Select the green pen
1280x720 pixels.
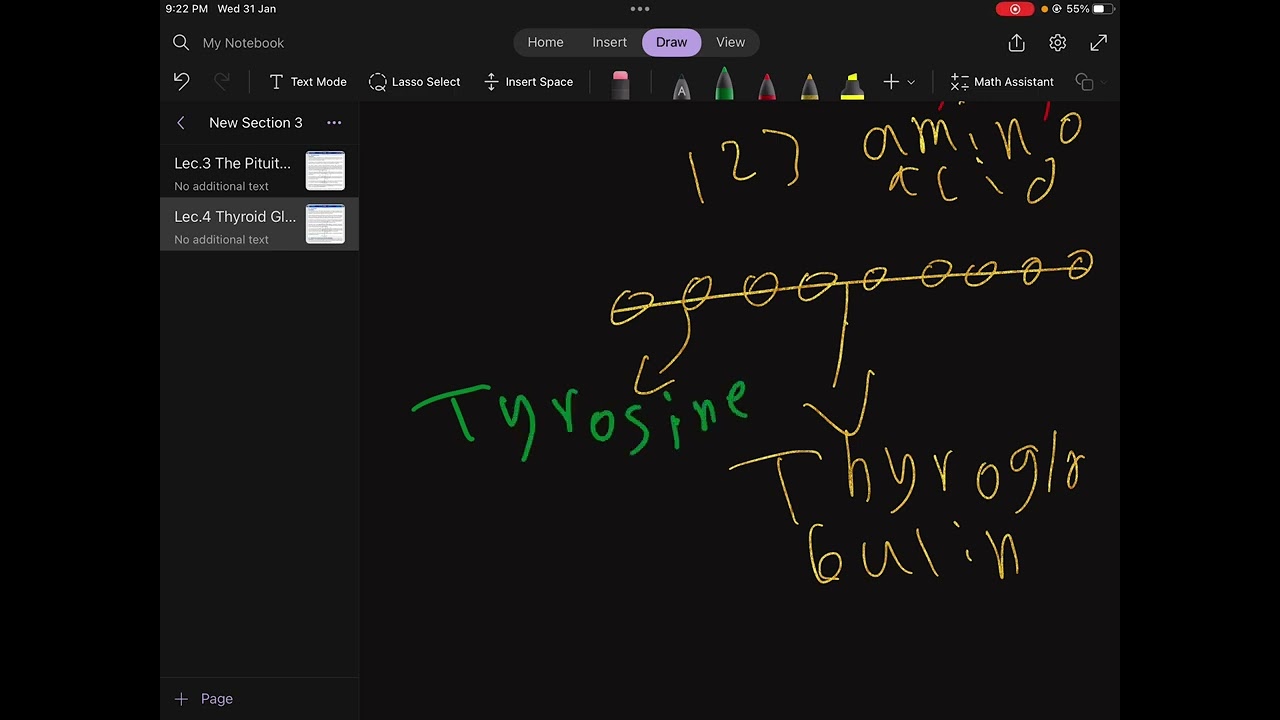point(724,84)
